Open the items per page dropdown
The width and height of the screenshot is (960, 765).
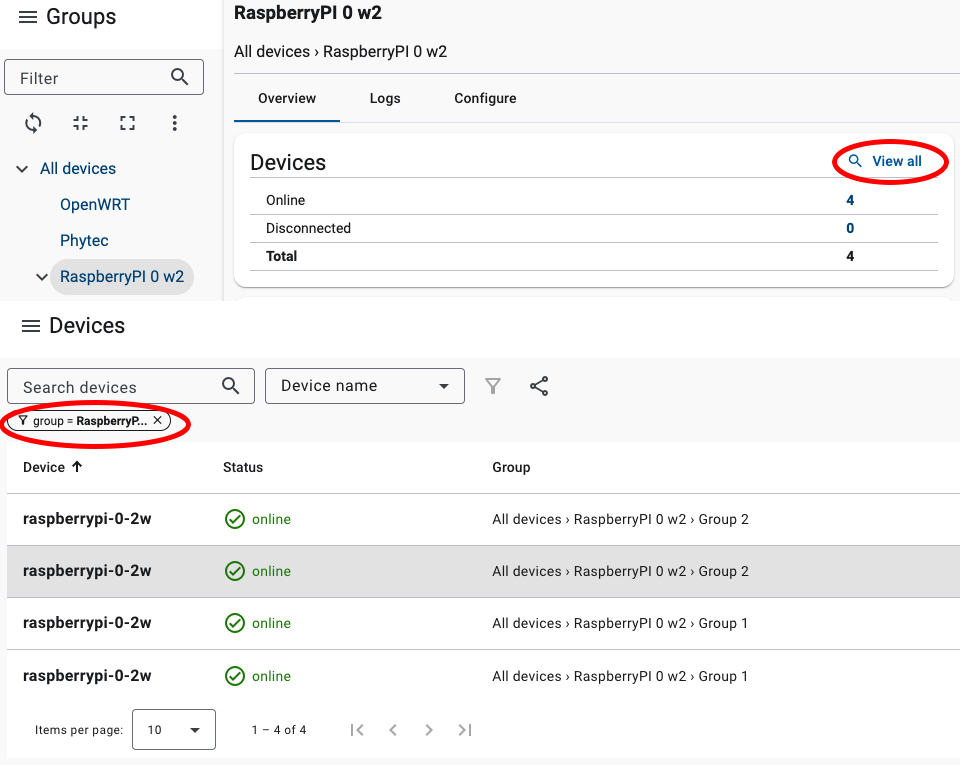pos(173,729)
